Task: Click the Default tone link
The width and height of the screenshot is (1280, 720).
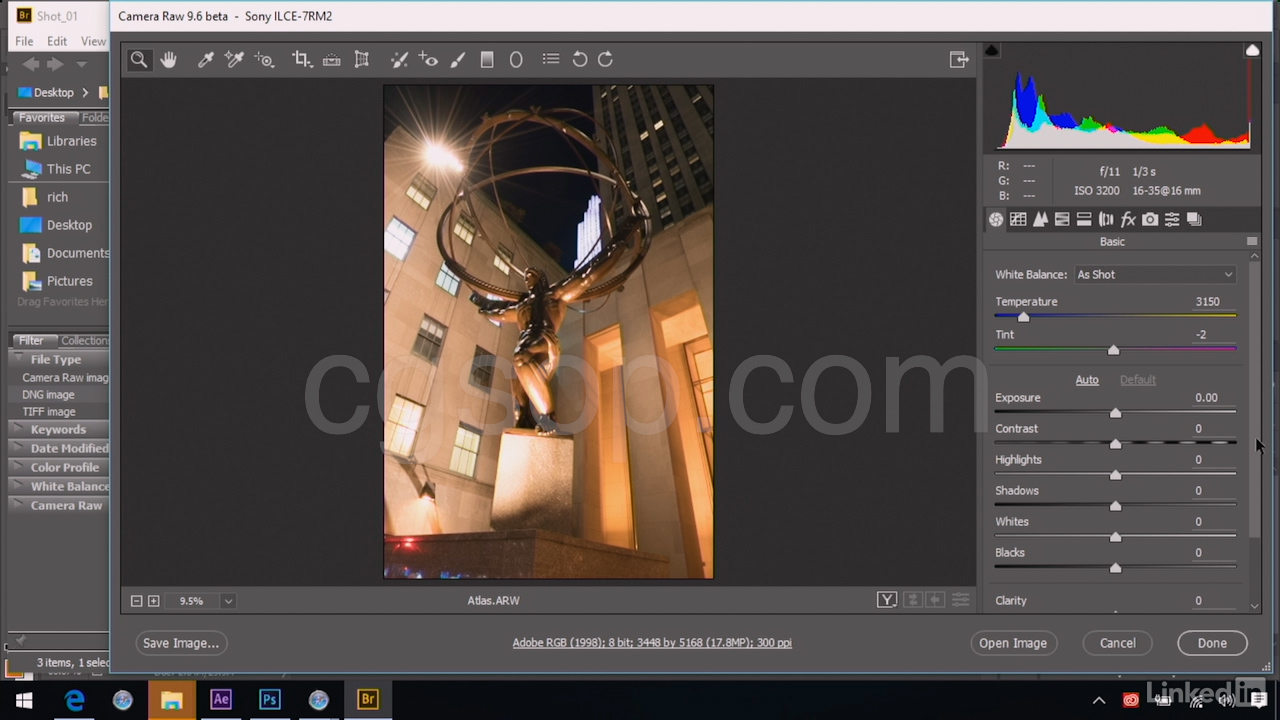Action: [x=1137, y=380]
